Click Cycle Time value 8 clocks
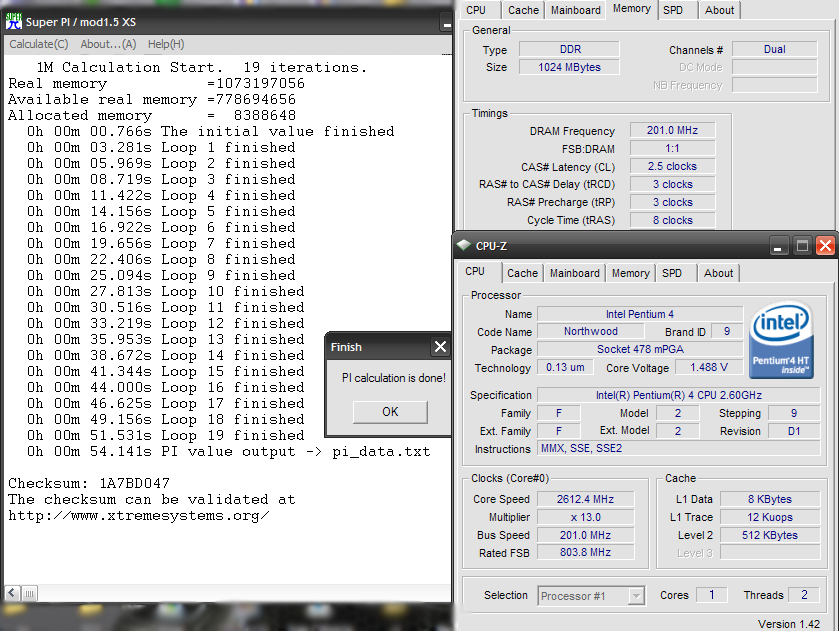839x631 pixels. (672, 220)
